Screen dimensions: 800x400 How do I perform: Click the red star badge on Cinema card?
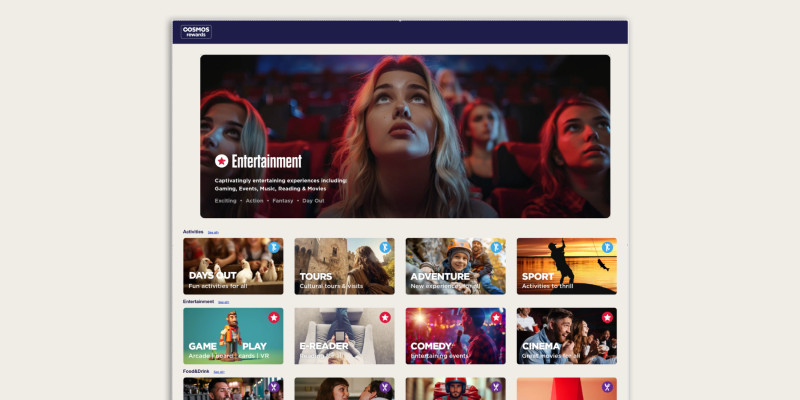pyautogui.click(x=607, y=317)
